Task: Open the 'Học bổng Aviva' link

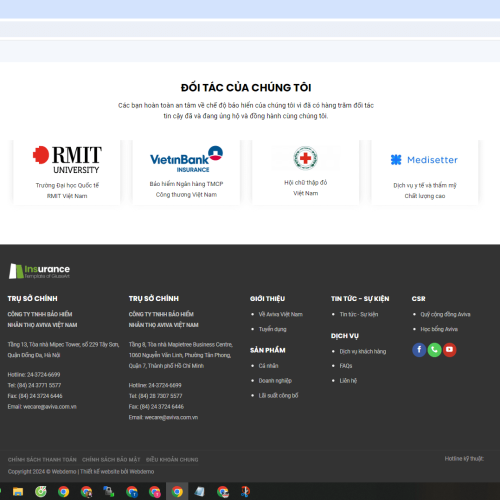Action: (x=439, y=329)
